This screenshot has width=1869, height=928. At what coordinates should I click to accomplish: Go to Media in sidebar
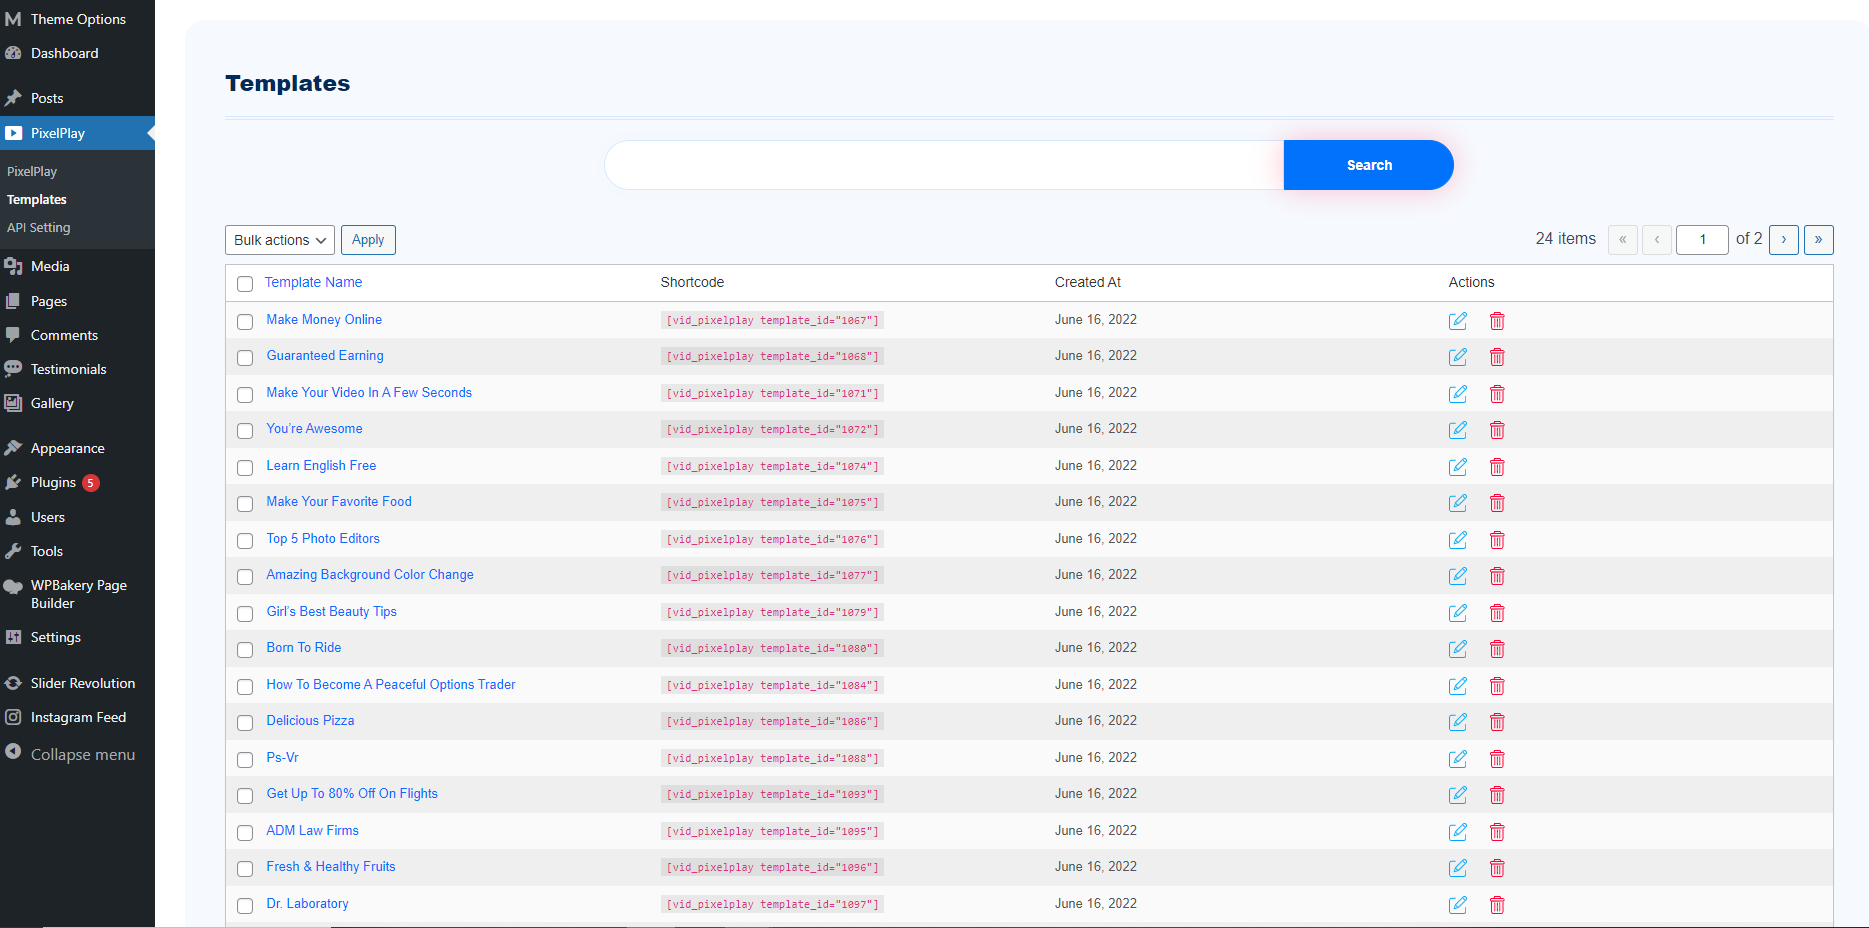(x=50, y=266)
